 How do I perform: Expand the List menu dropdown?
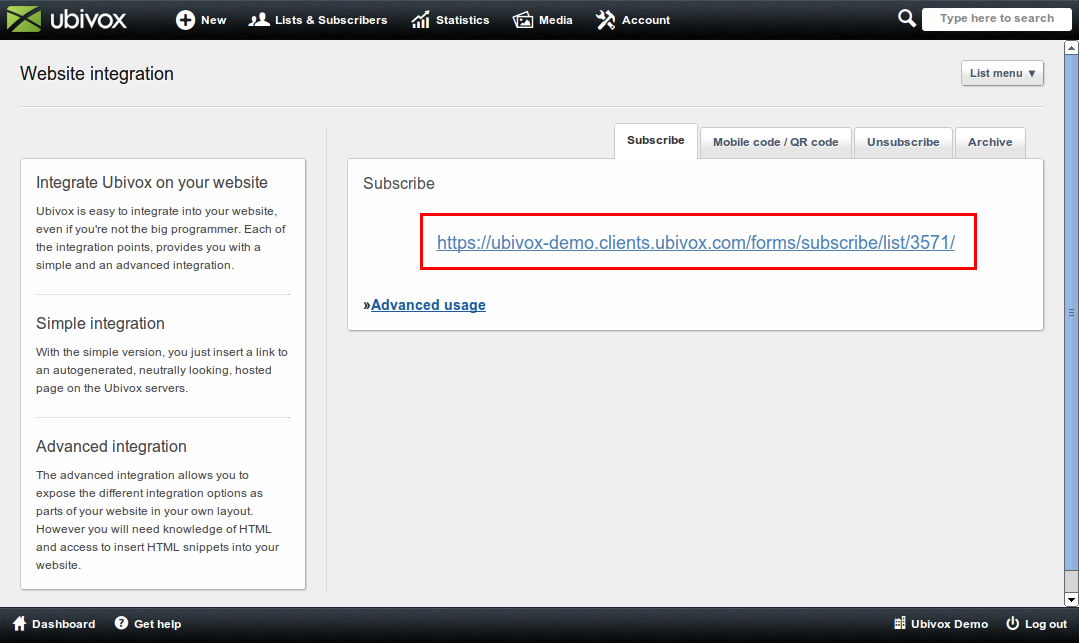click(1002, 73)
